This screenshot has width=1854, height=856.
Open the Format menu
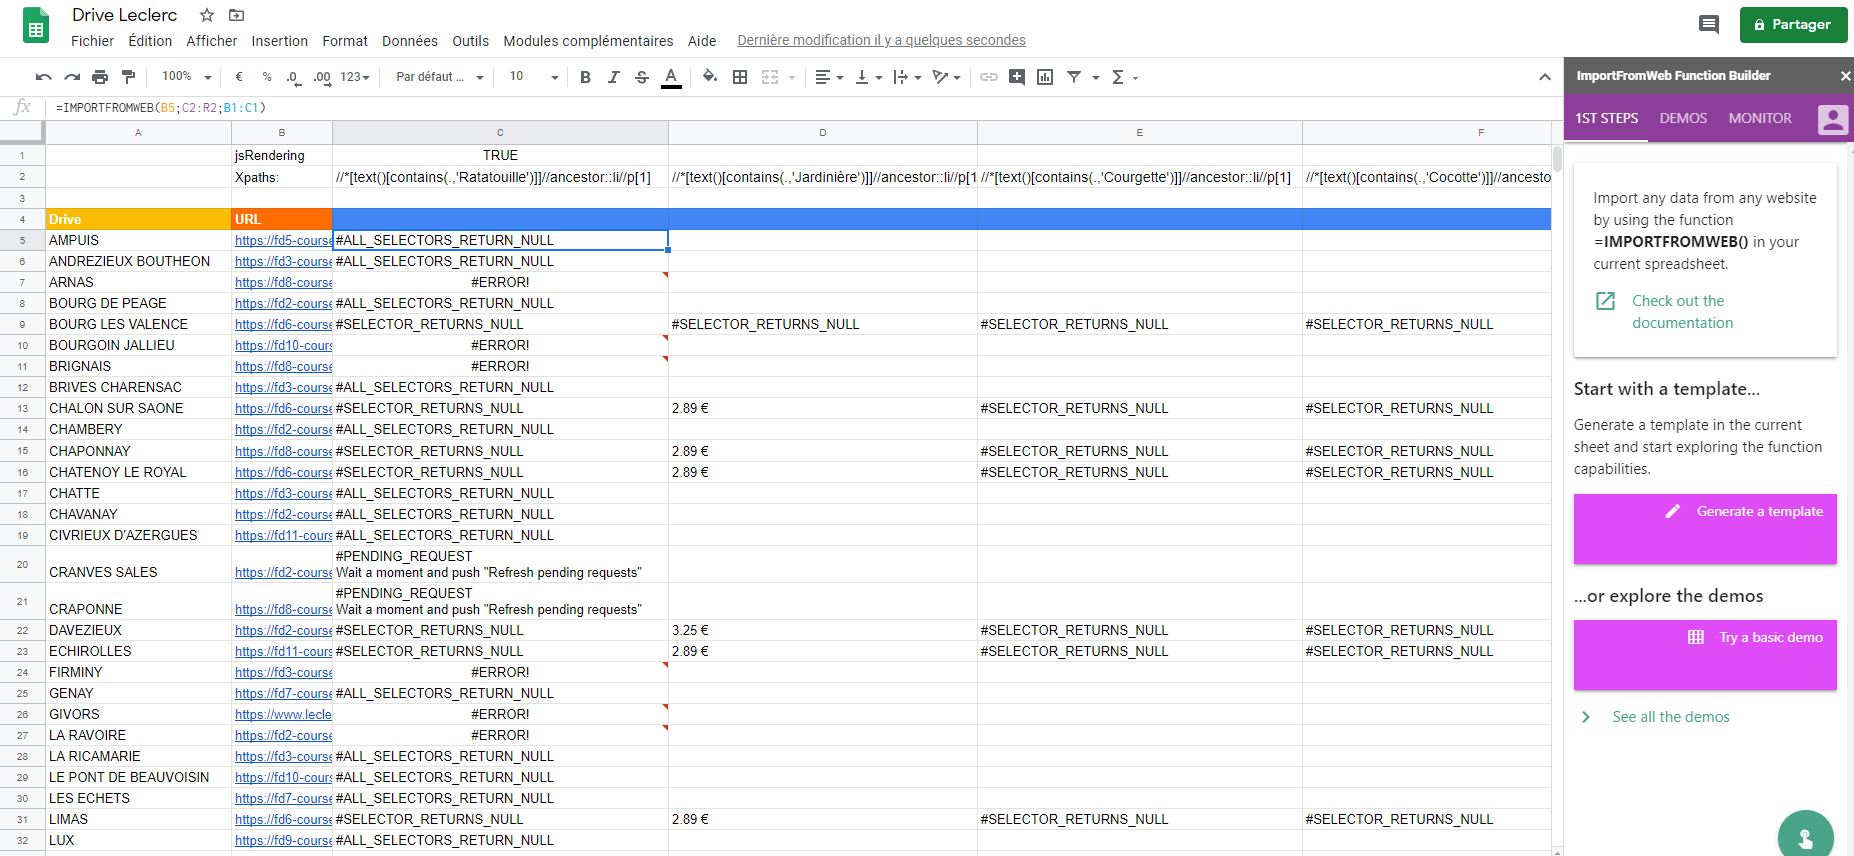345,41
